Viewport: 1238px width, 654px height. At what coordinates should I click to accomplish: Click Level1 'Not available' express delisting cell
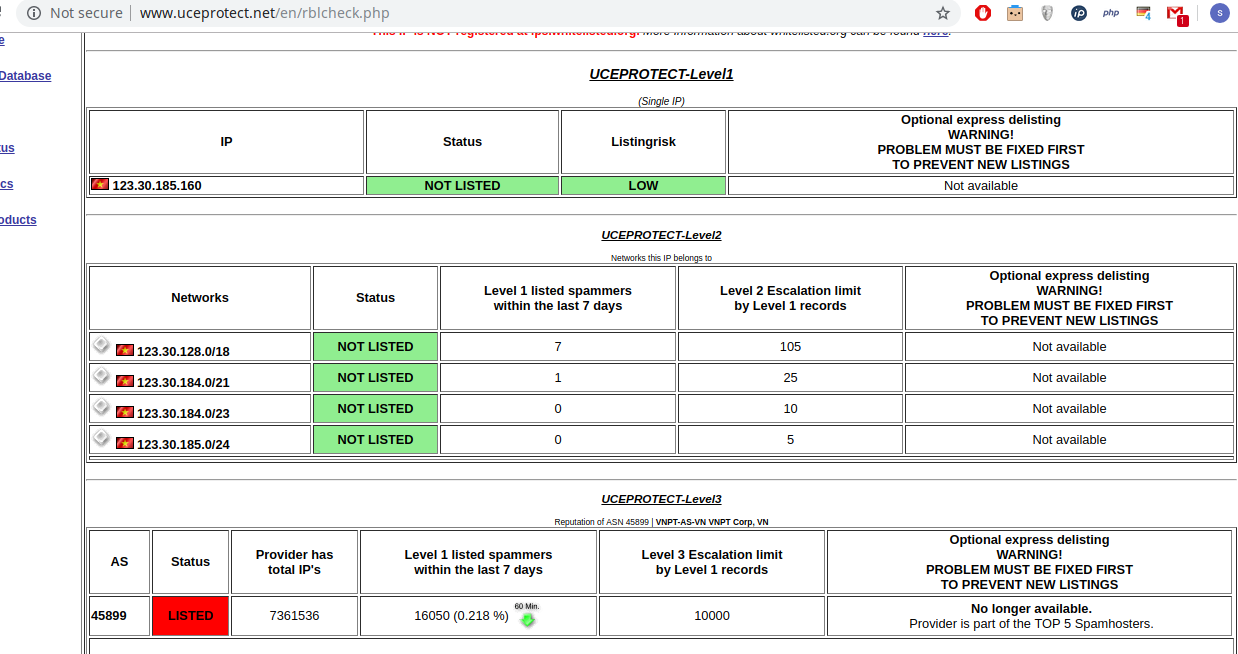[x=981, y=186]
